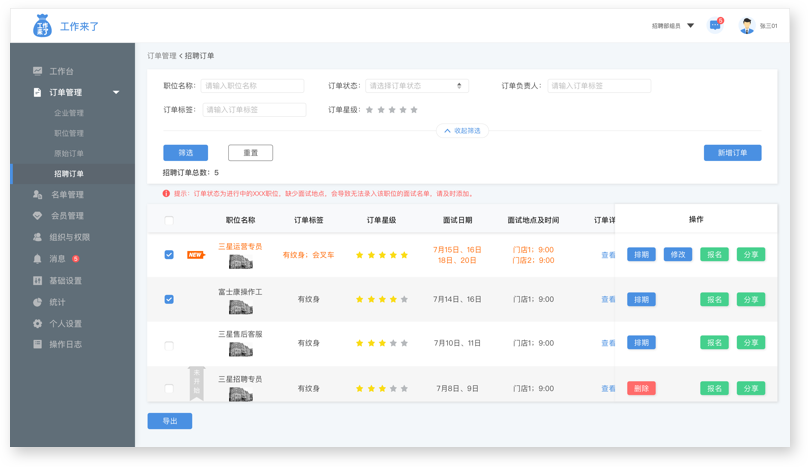Click 报名 button for 三星招聘专员

coord(714,388)
